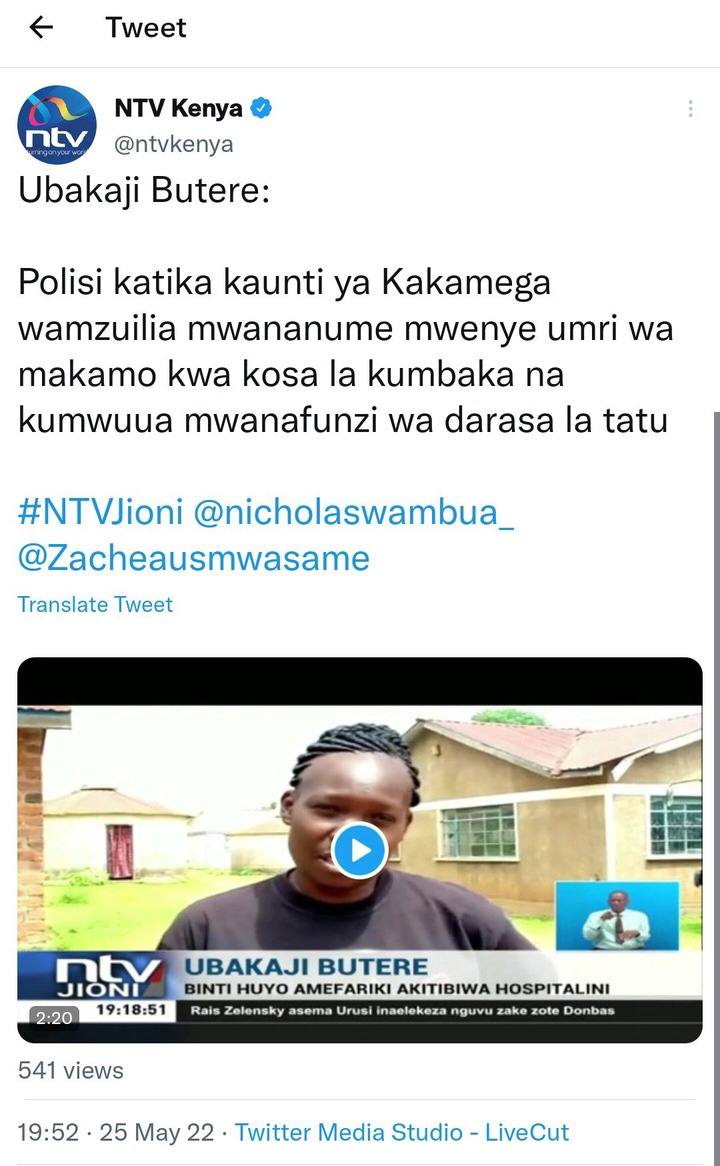Open @nicholaswambua_ mention
720x1166 pixels.
353,512
